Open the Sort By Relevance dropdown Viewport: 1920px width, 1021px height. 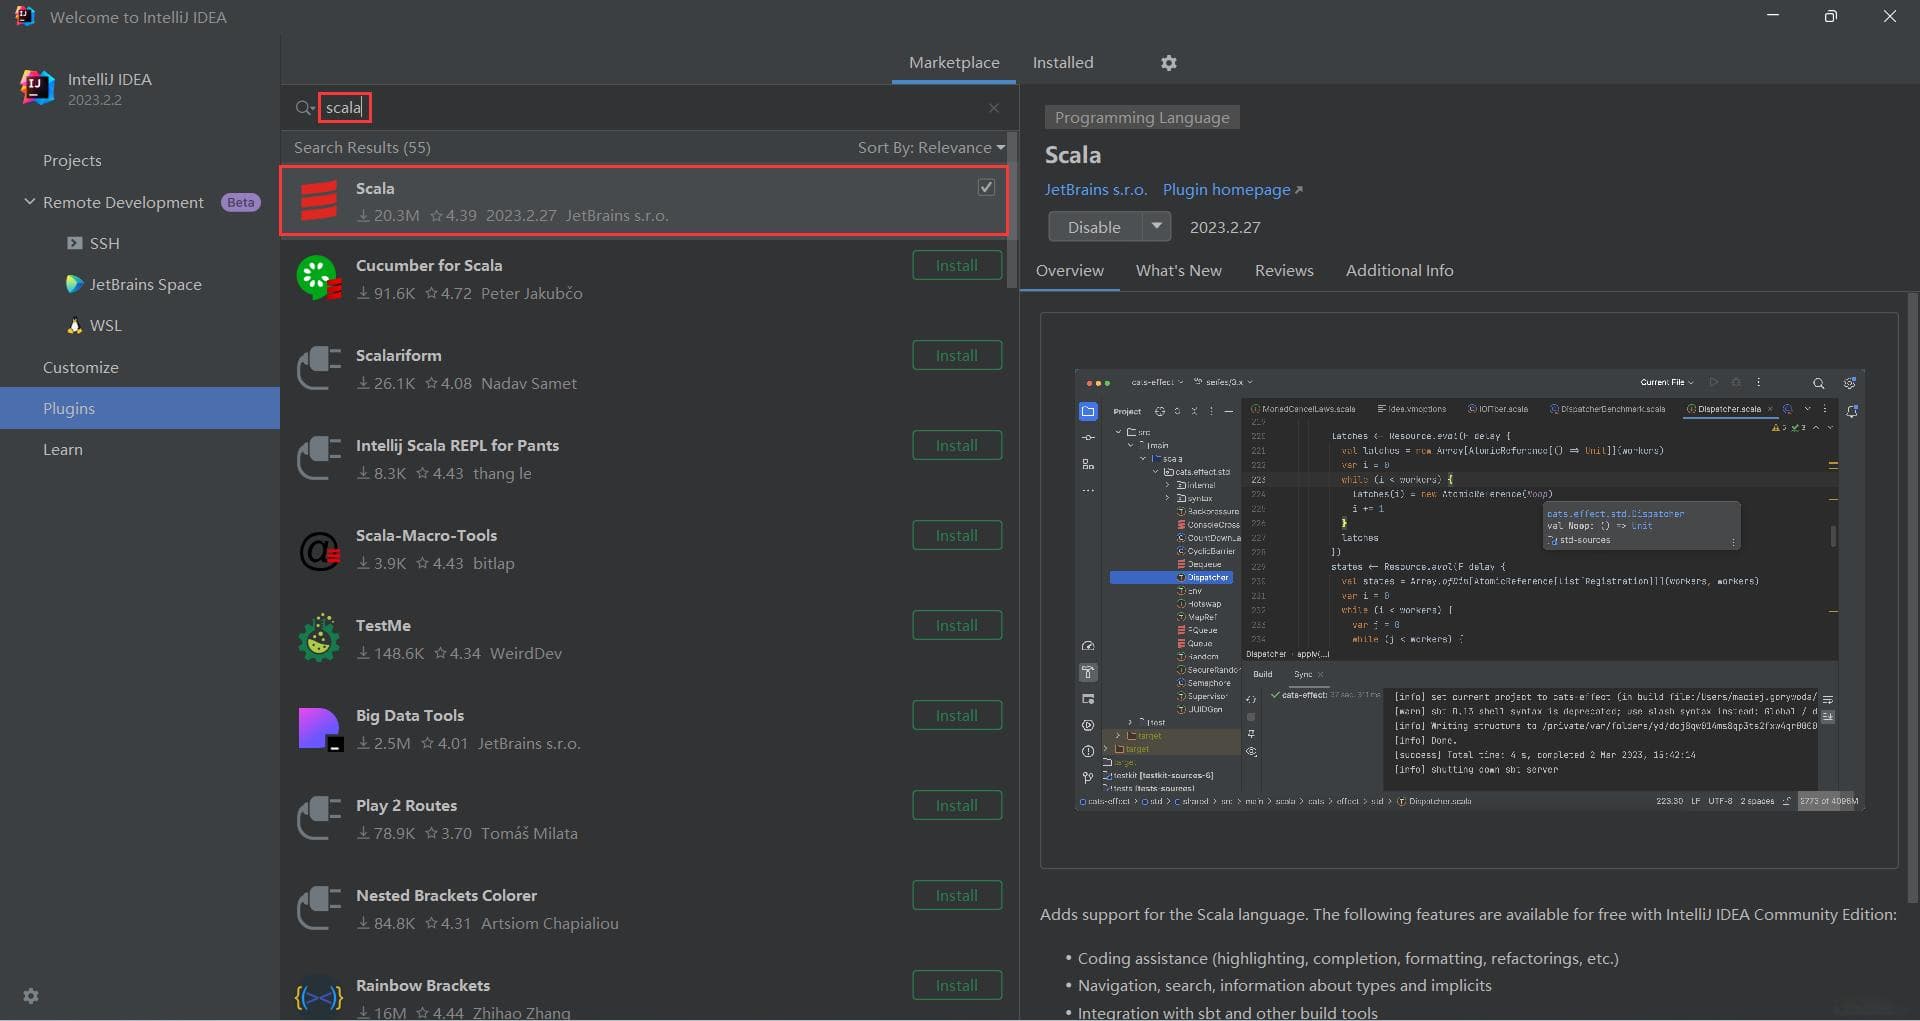(931, 147)
